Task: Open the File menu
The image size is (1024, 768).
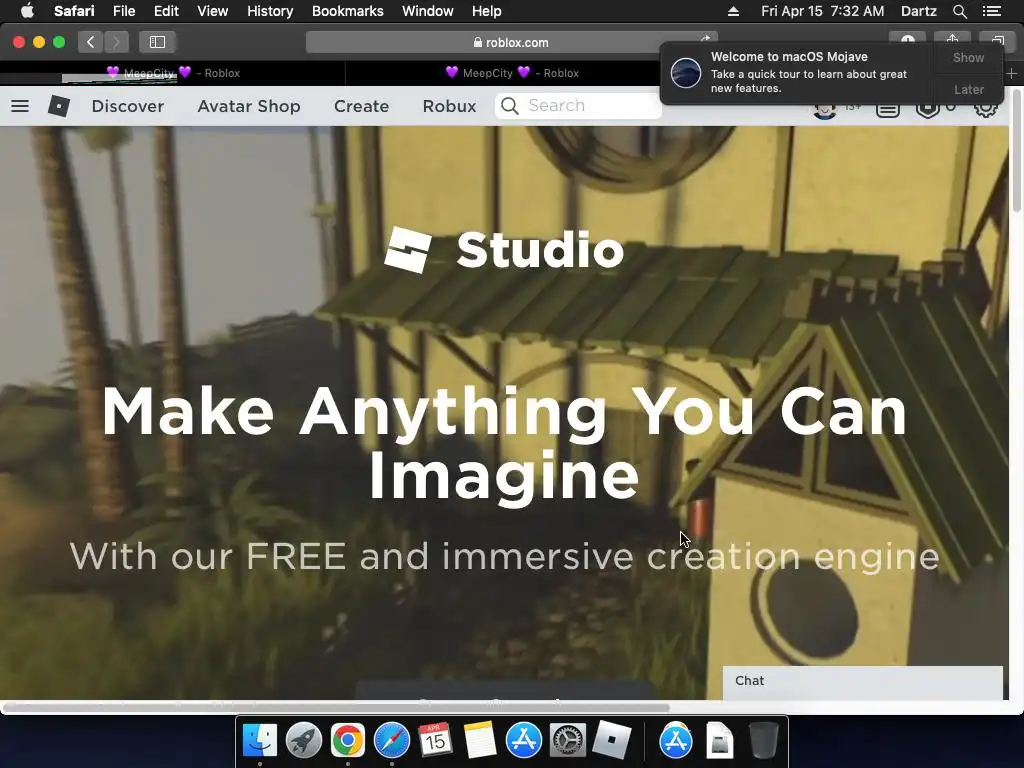Action: [x=123, y=11]
